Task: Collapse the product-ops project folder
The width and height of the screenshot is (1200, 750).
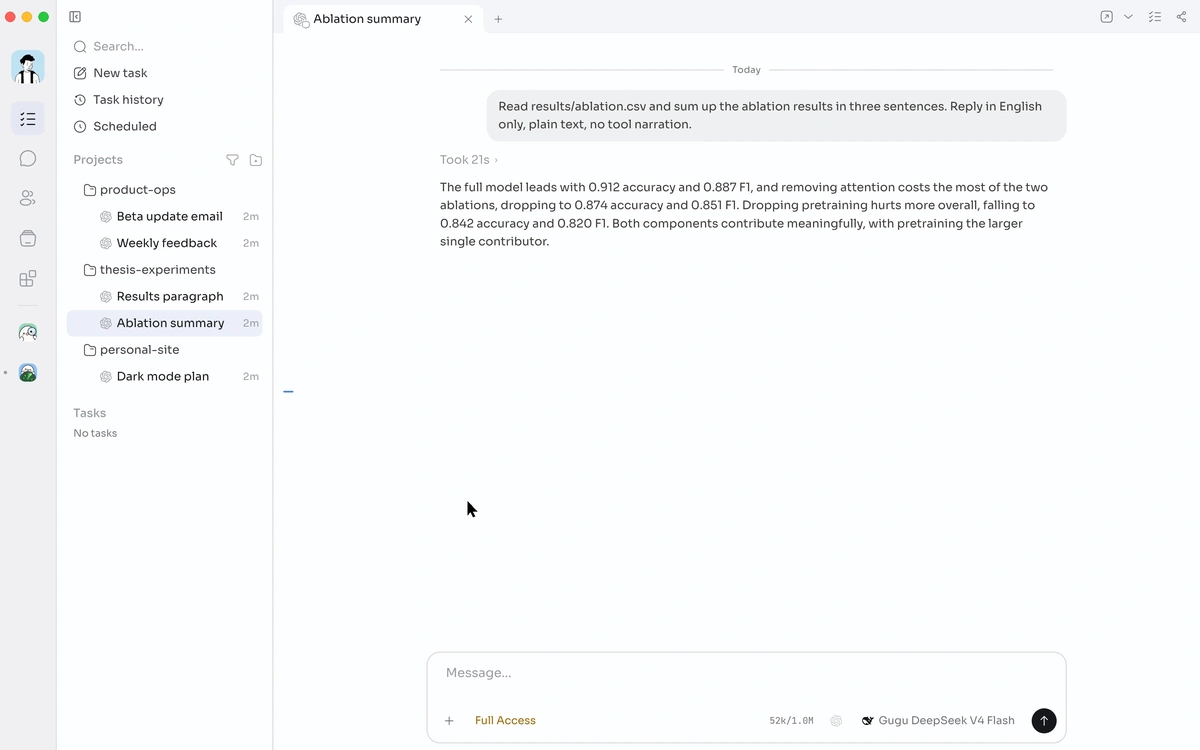Action: tap(165, 190)
